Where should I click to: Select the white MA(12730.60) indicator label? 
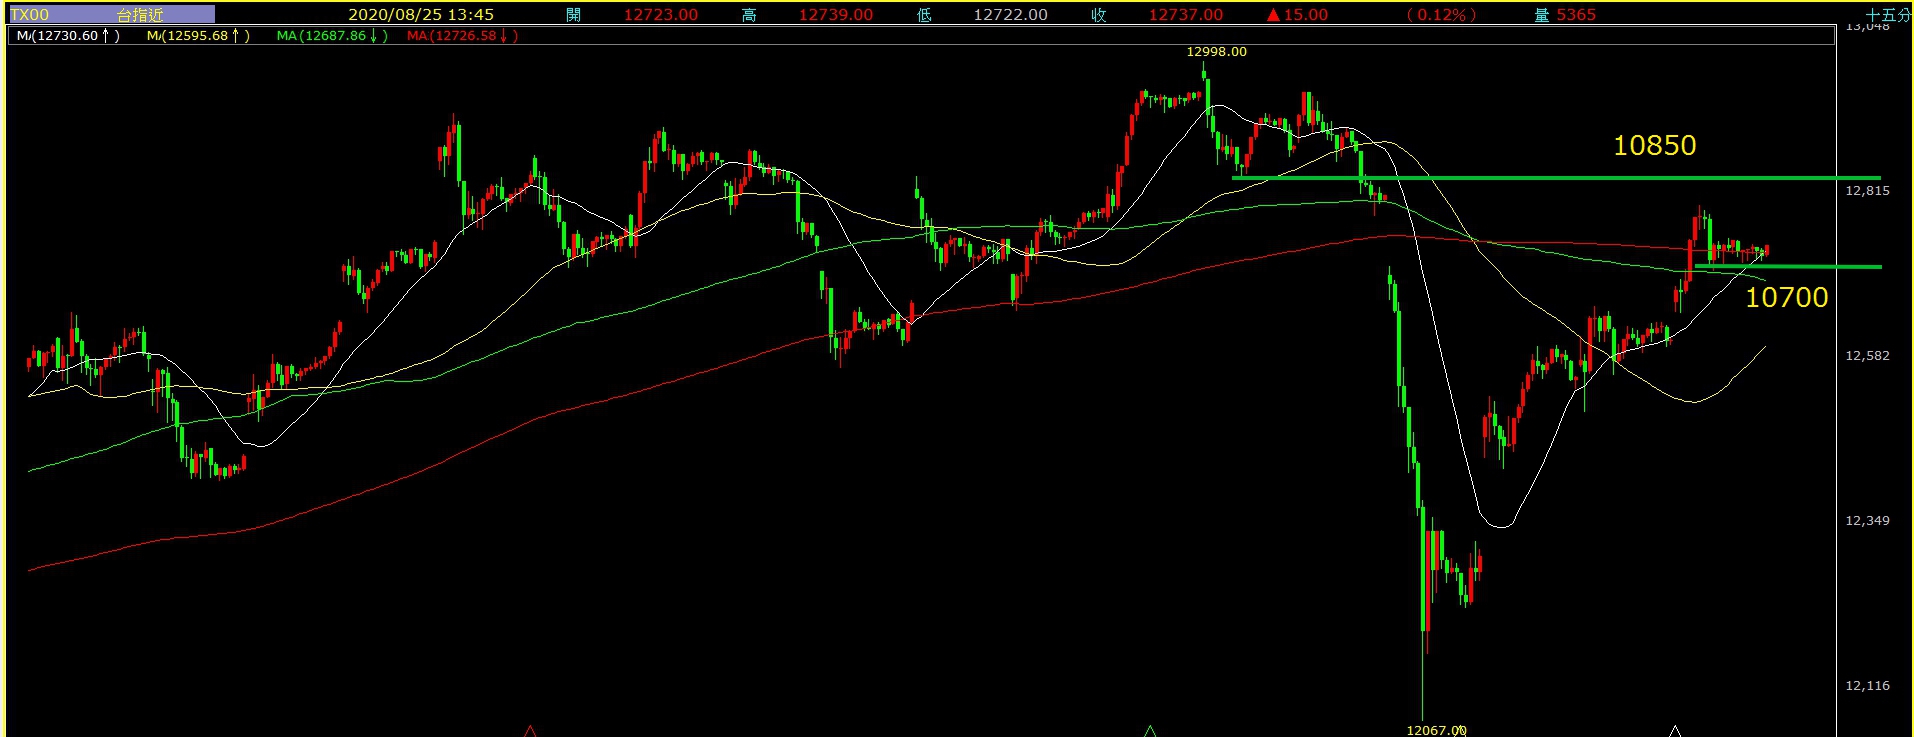coord(68,36)
